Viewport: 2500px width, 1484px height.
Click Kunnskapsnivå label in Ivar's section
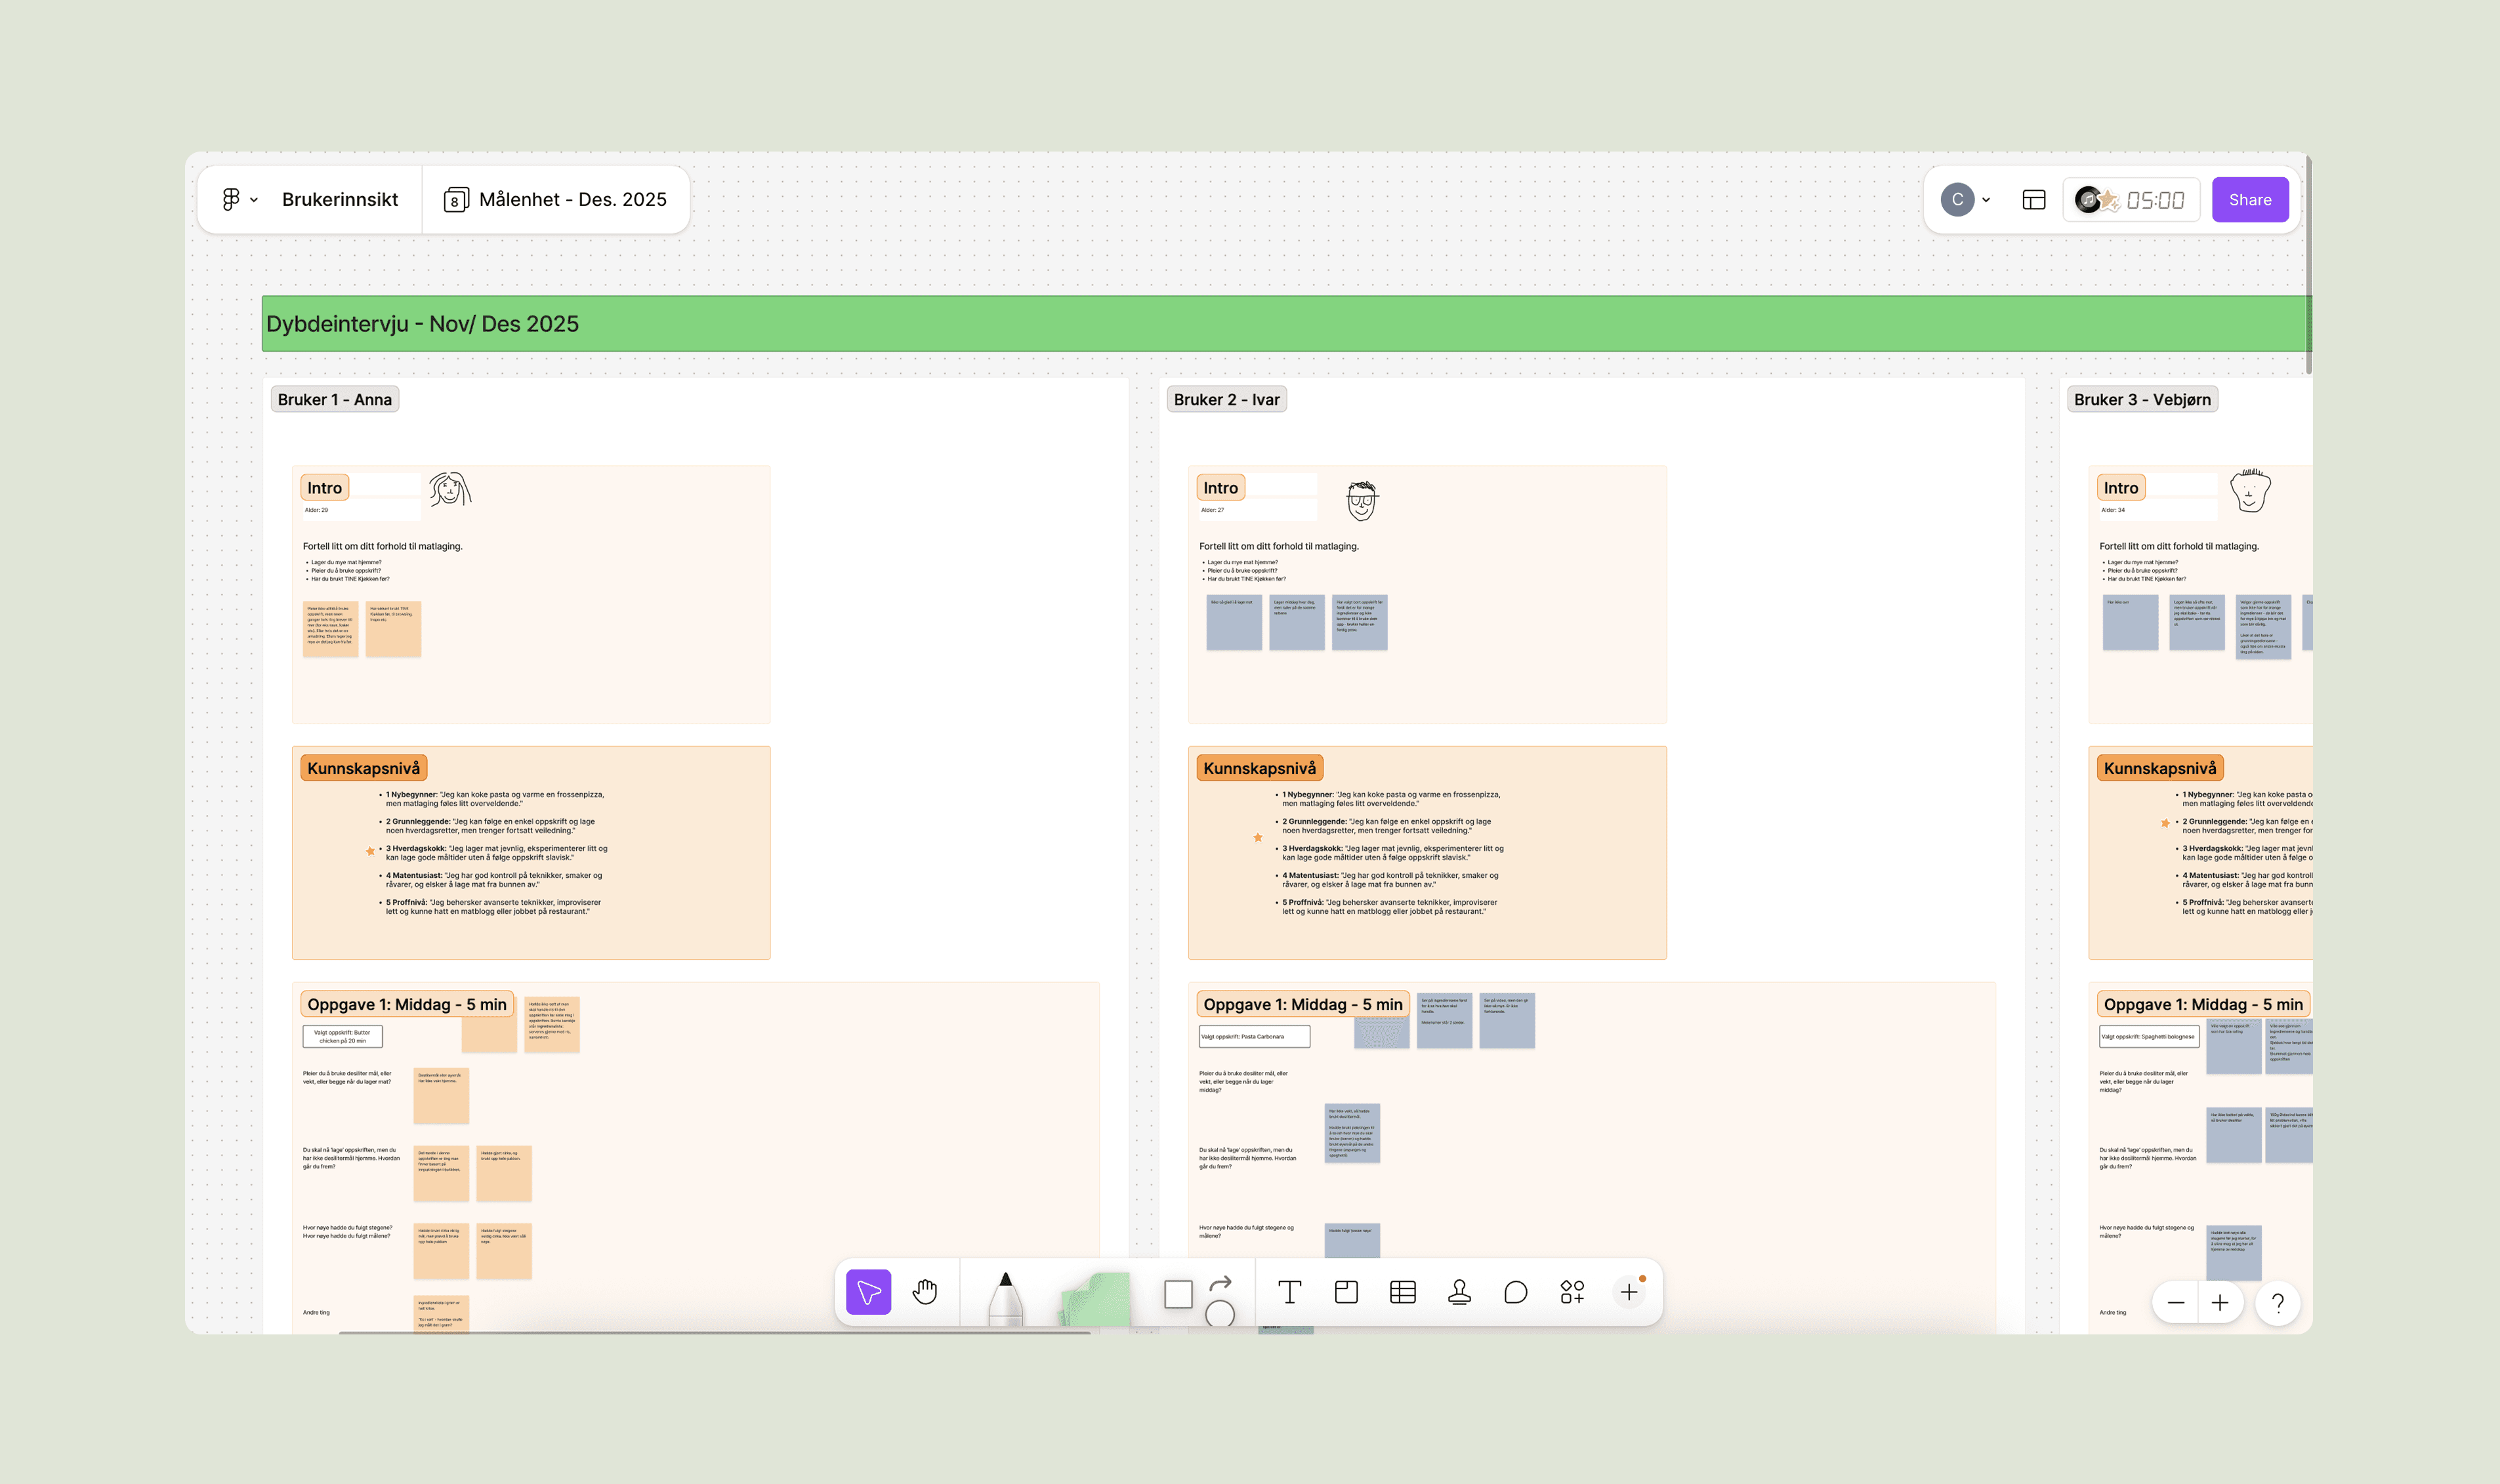pyautogui.click(x=1259, y=768)
